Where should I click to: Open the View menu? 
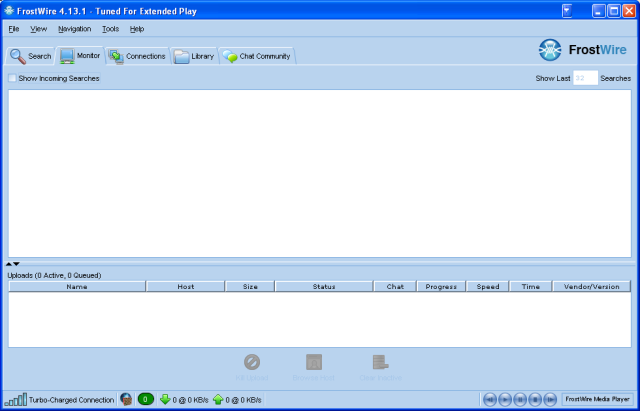point(38,29)
